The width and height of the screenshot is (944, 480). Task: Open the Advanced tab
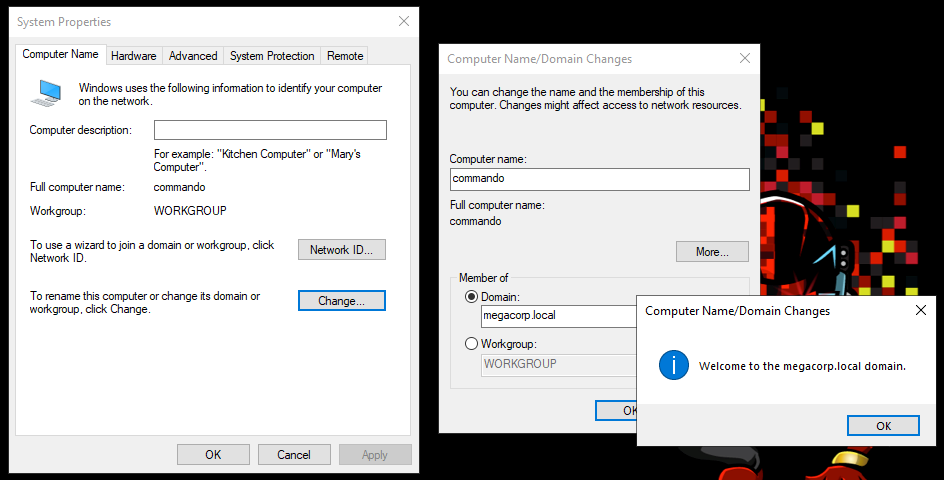coord(193,56)
